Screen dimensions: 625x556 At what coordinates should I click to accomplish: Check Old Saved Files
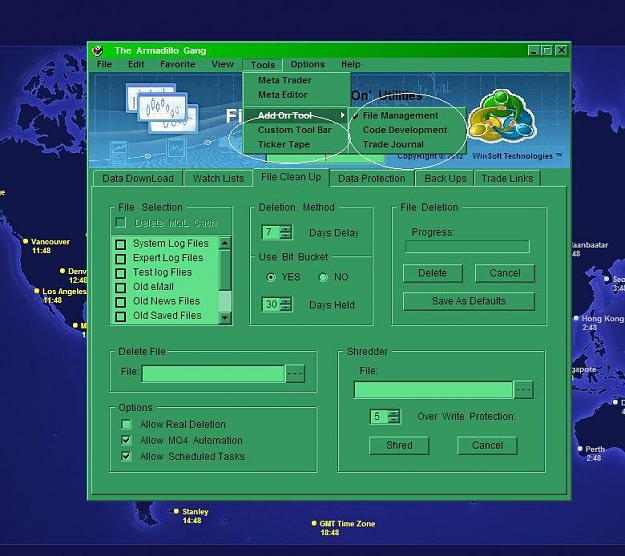click(x=120, y=316)
